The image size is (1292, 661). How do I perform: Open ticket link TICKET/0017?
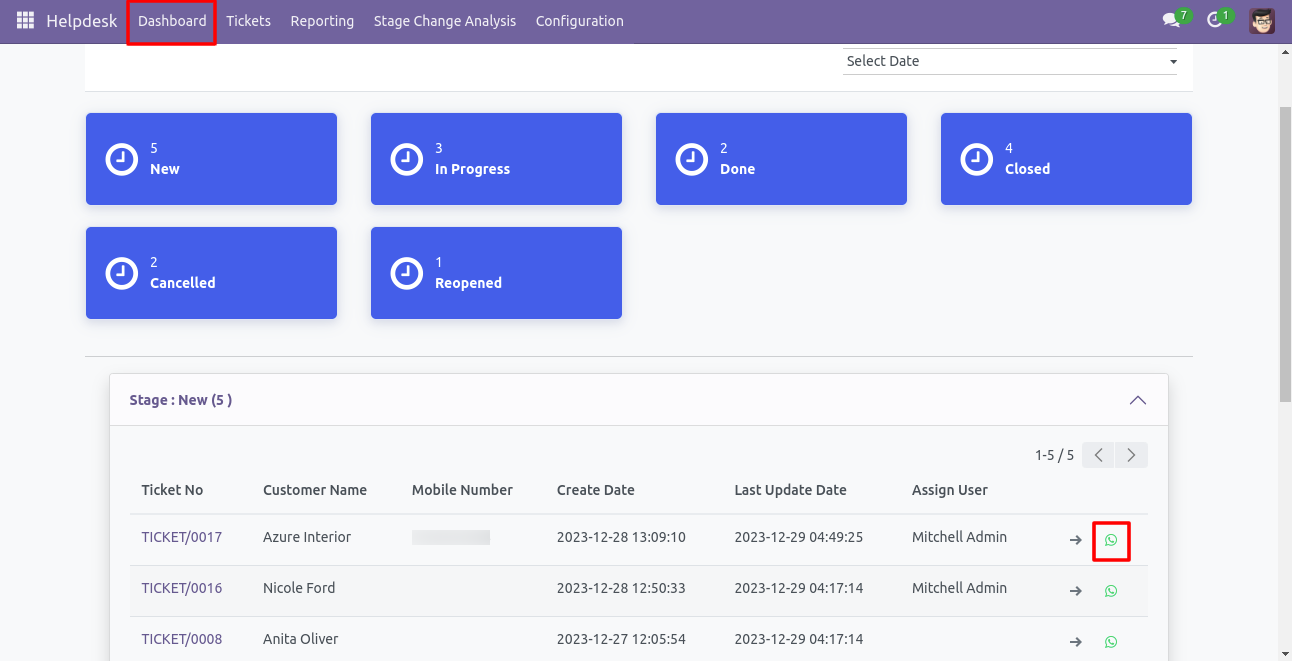point(182,537)
